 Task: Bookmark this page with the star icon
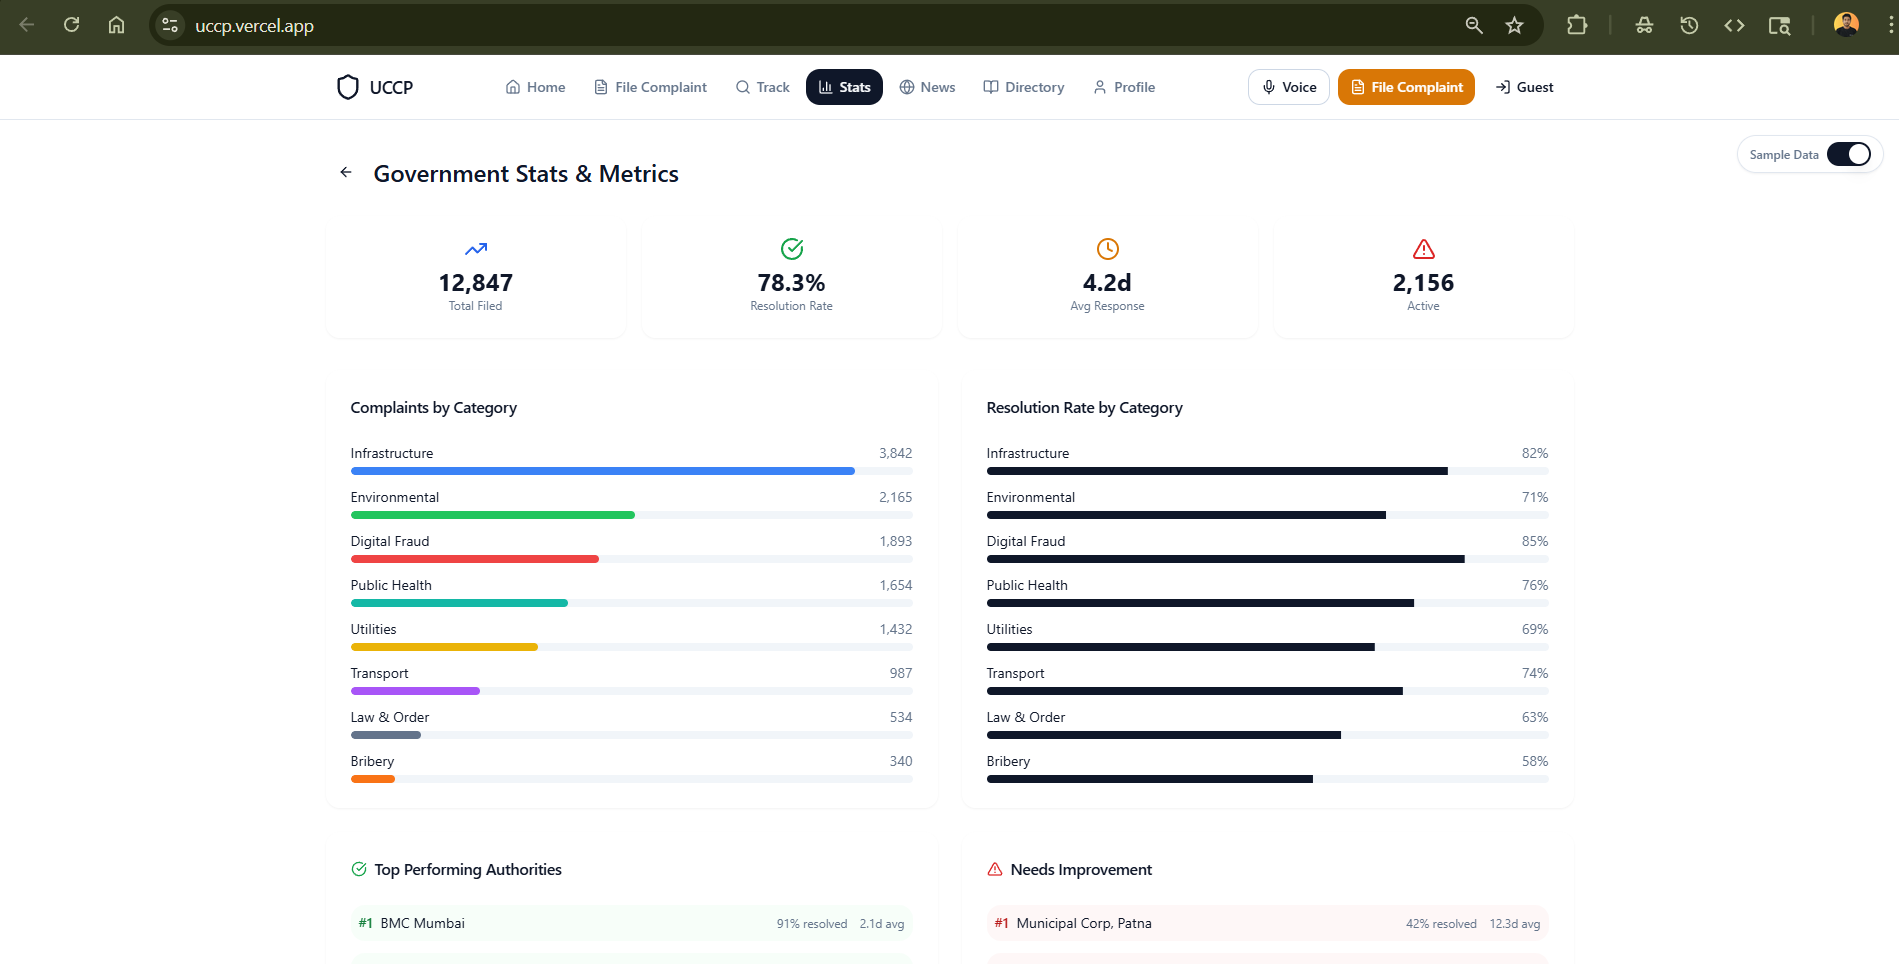[x=1515, y=25]
